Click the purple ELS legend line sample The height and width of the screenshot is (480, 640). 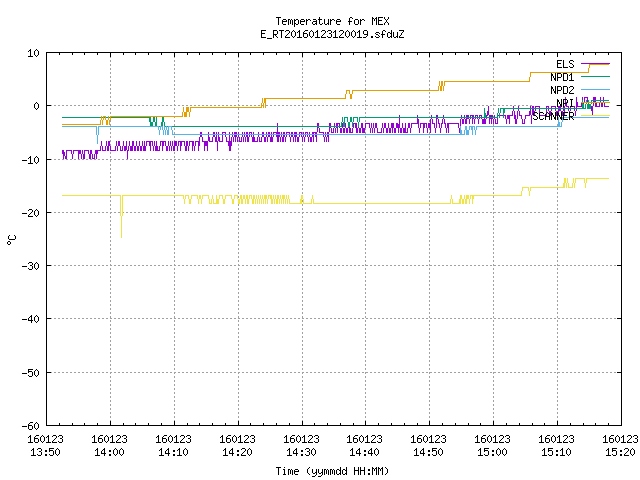point(595,64)
